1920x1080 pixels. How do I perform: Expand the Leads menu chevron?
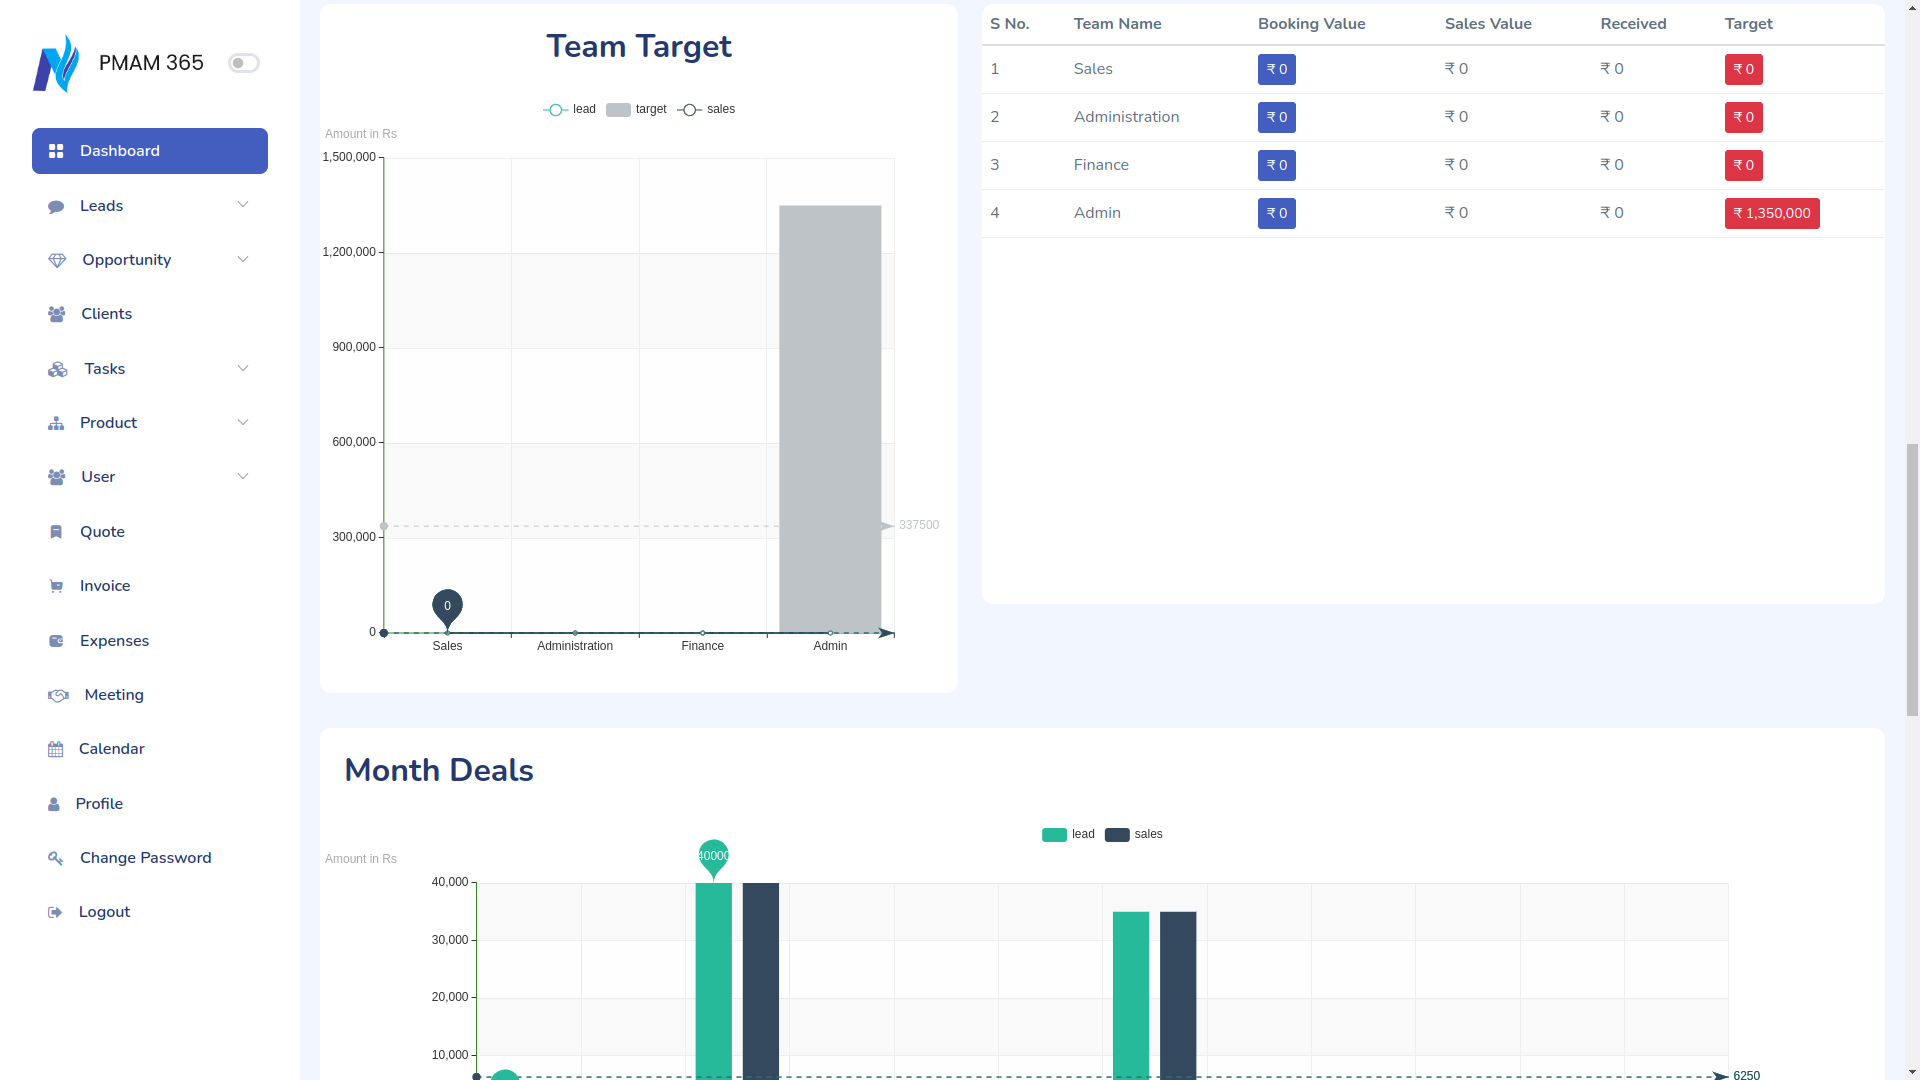243,205
